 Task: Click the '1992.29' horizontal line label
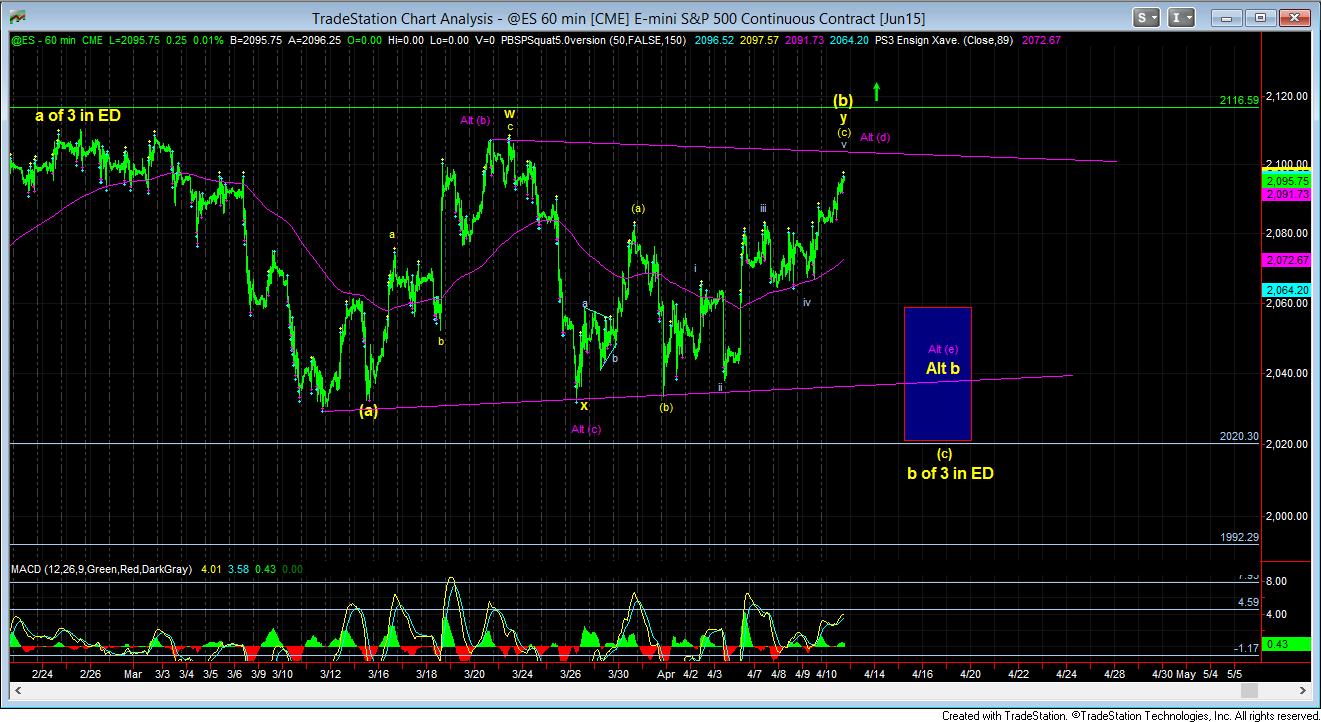1238,537
